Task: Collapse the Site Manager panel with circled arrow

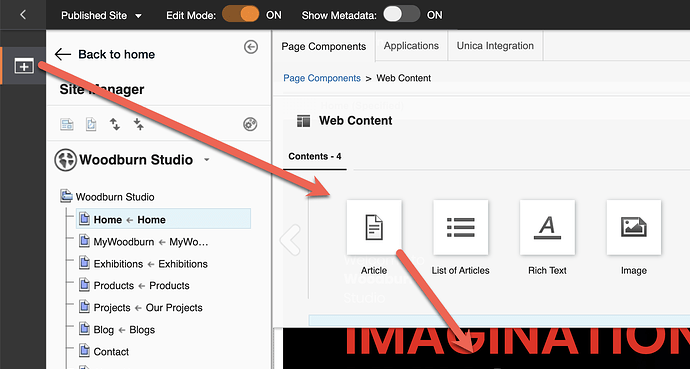Action: (x=251, y=47)
